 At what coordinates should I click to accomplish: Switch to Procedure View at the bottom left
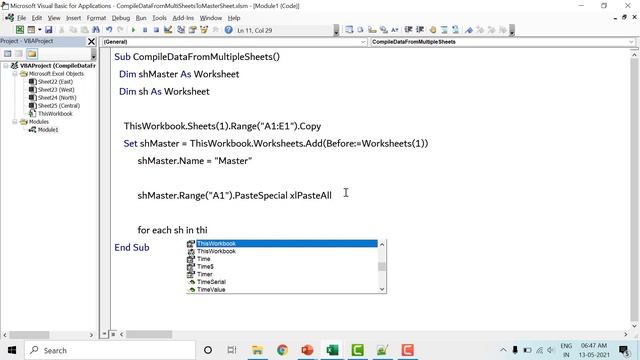pos(105,334)
